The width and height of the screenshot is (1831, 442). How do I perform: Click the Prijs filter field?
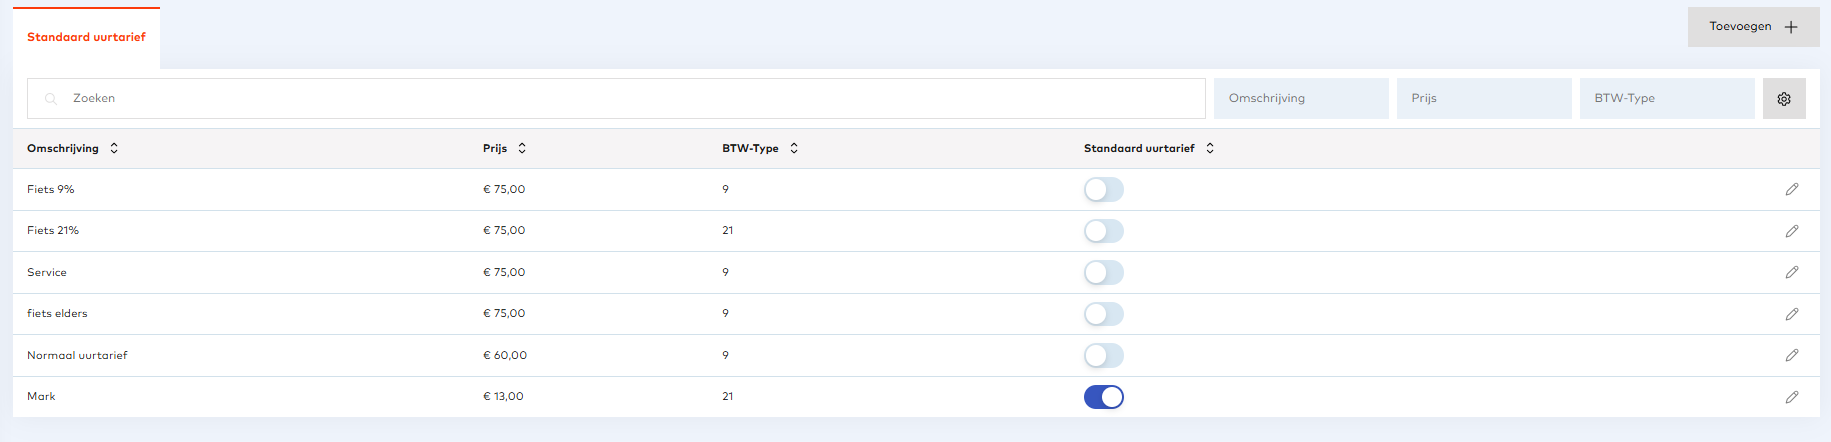pos(1483,99)
